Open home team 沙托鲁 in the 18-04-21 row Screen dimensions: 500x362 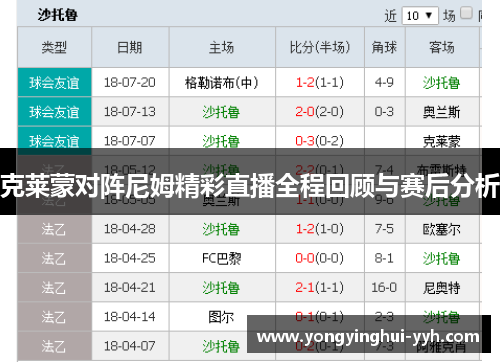click(222, 288)
